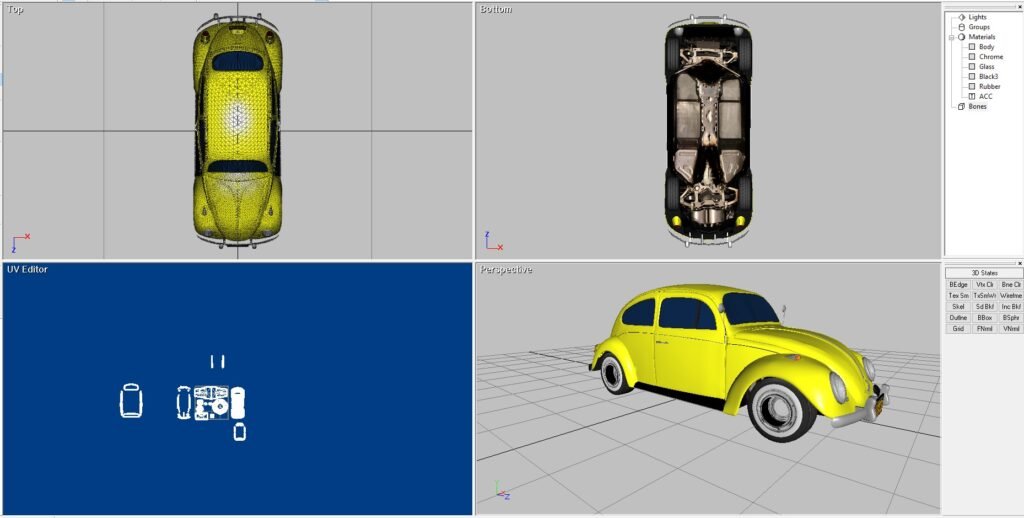The image size is (1024, 518).
Task: Select the ACC material icon
Action: point(972,96)
